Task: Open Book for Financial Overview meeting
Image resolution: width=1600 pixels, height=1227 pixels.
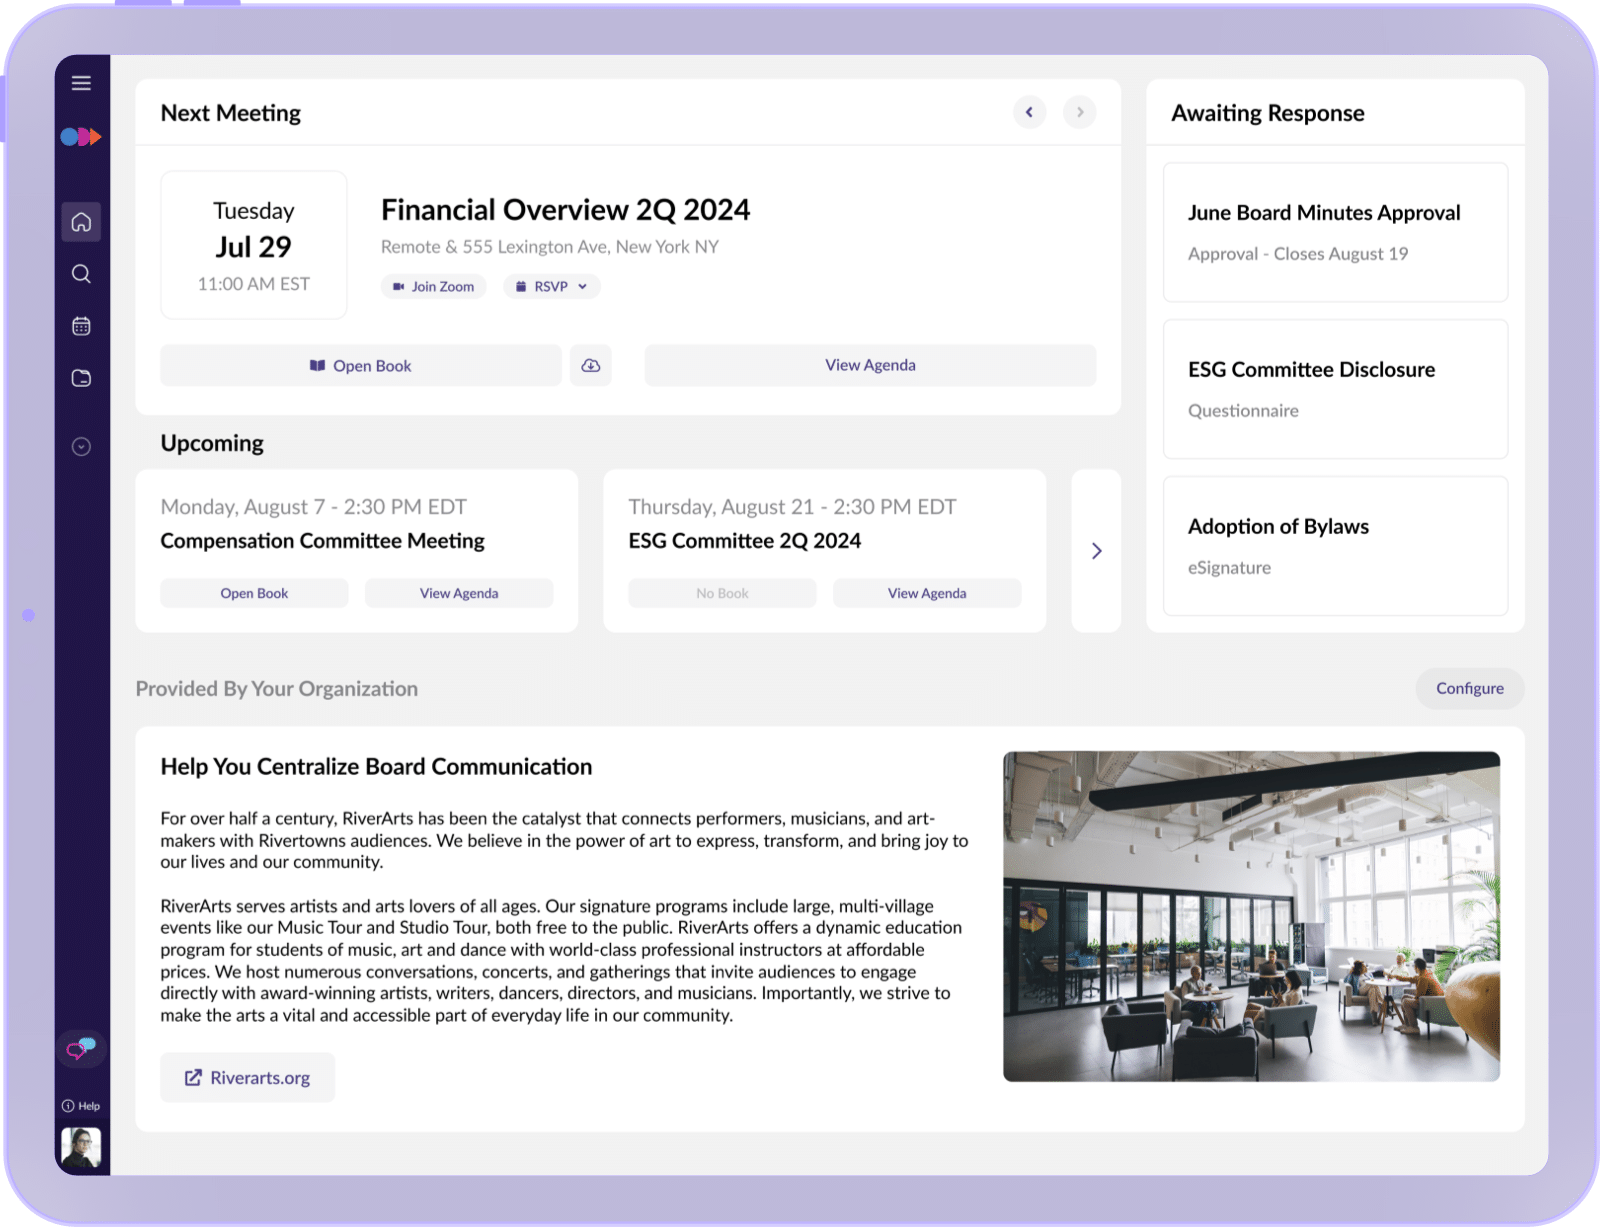Action: coord(360,366)
